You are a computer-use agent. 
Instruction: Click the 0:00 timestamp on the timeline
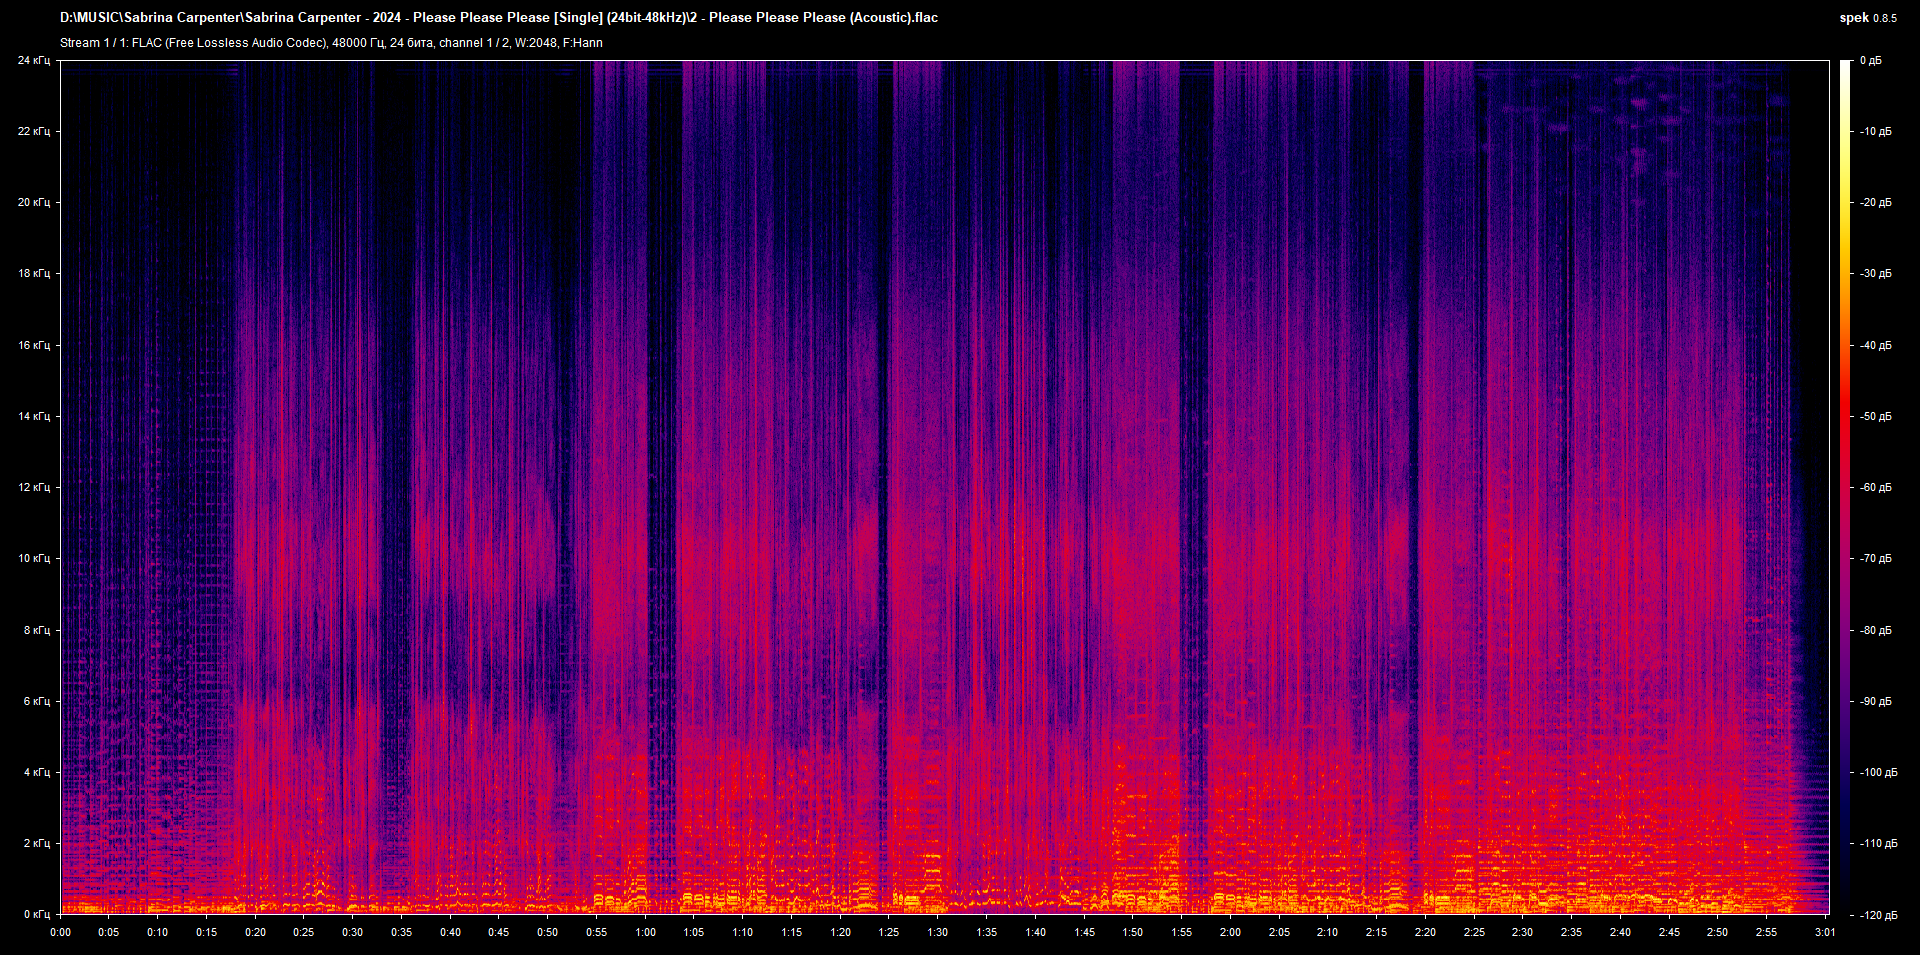click(x=61, y=931)
